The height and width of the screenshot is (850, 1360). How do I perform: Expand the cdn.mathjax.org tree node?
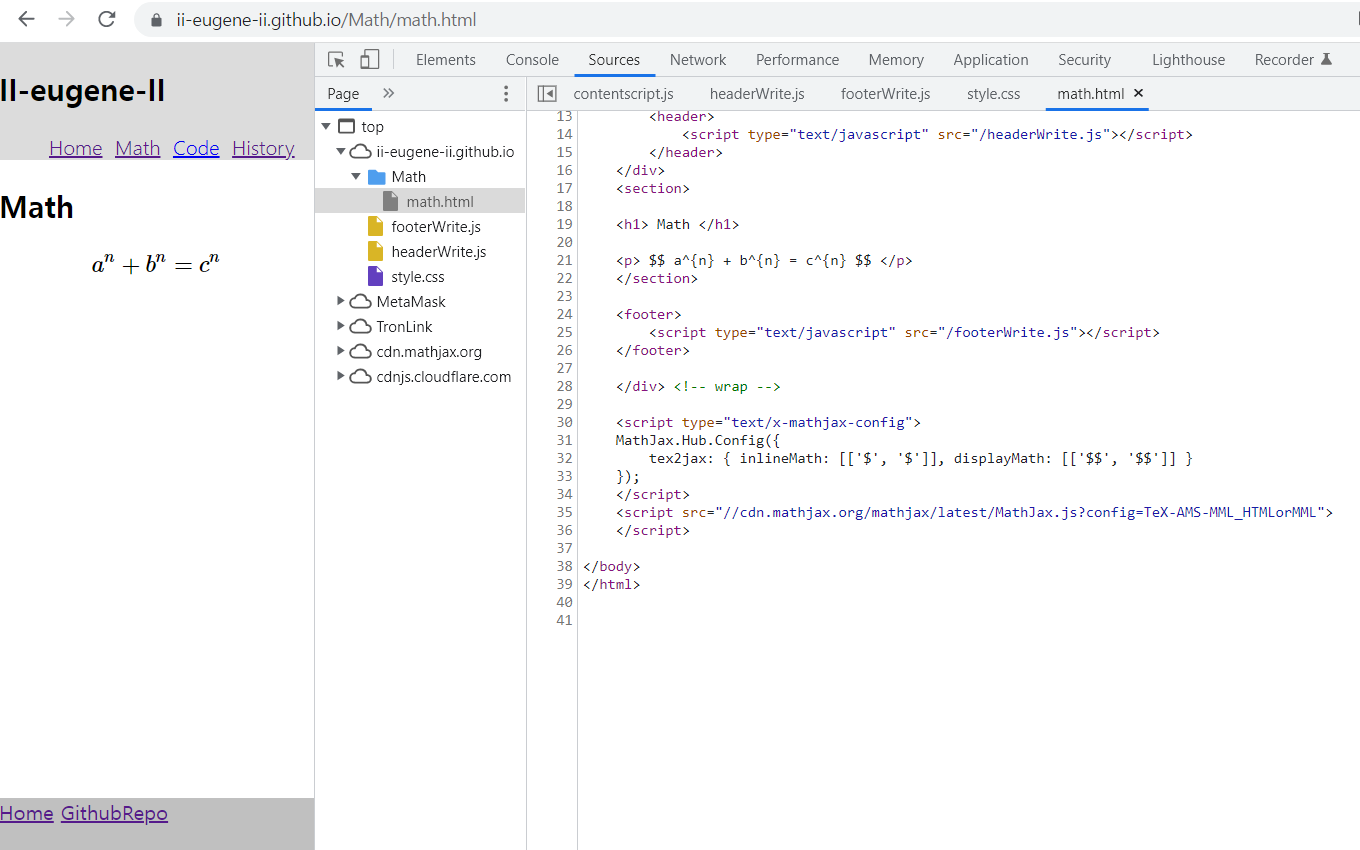(x=341, y=351)
